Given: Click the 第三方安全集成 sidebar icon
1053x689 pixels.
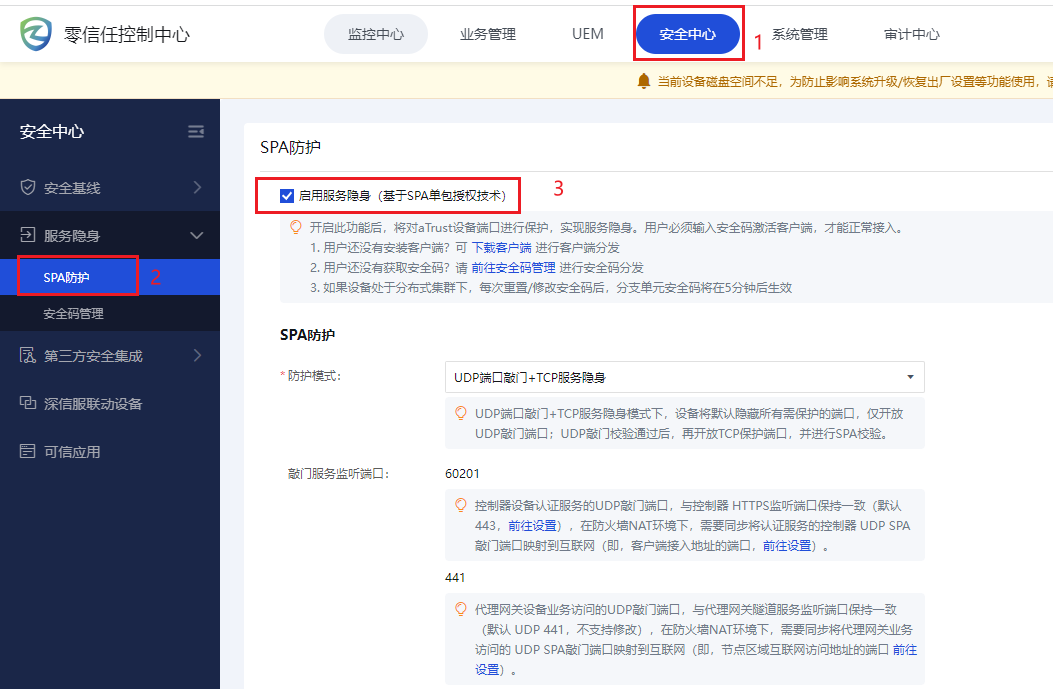Looking at the screenshot, I should [28, 355].
